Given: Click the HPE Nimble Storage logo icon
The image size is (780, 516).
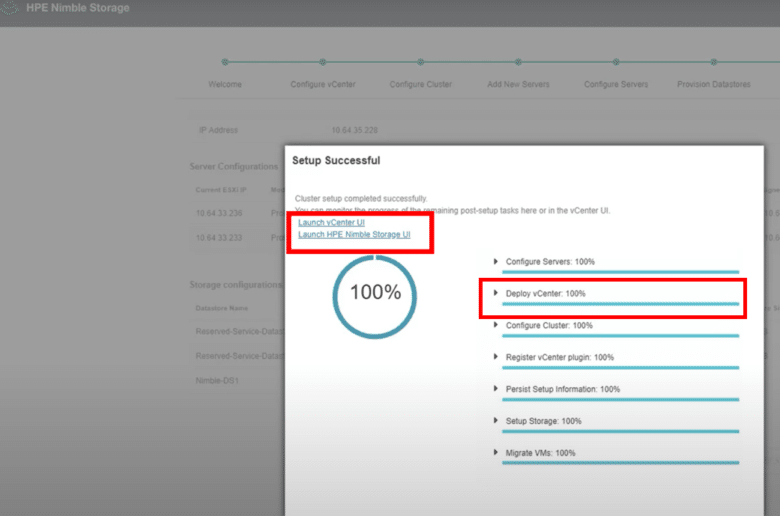Looking at the screenshot, I should point(9,7).
